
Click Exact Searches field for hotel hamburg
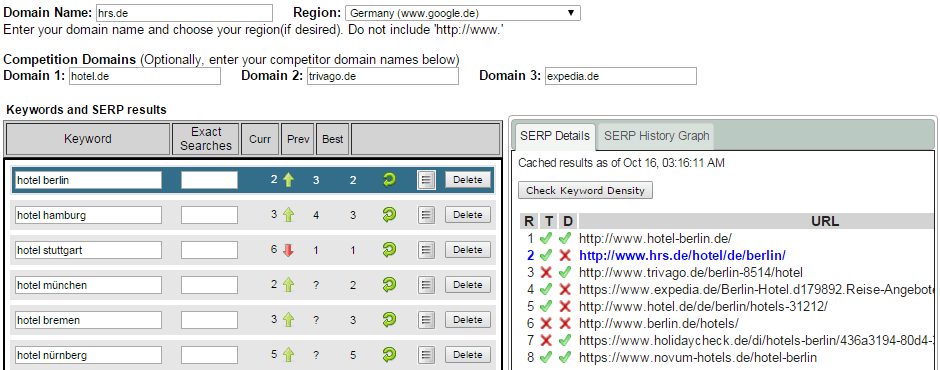[210, 215]
